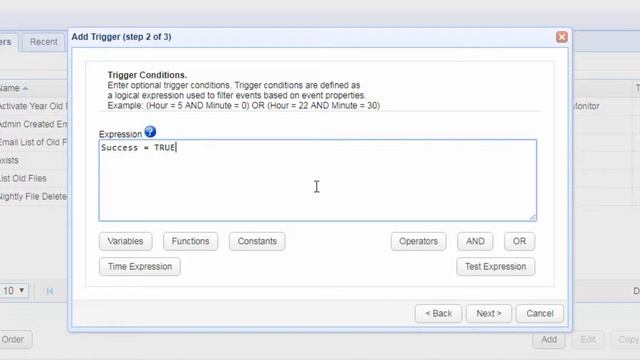Click the Order button in background page

(x=14, y=340)
